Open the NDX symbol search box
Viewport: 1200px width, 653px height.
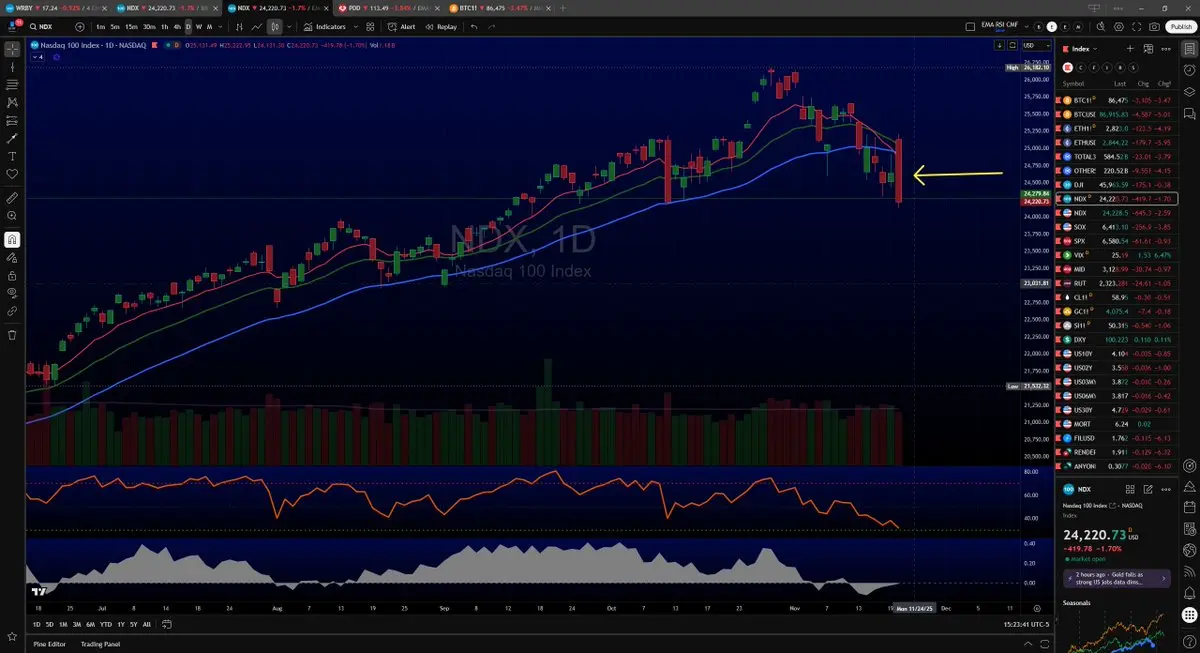pyautogui.click(x=49, y=27)
